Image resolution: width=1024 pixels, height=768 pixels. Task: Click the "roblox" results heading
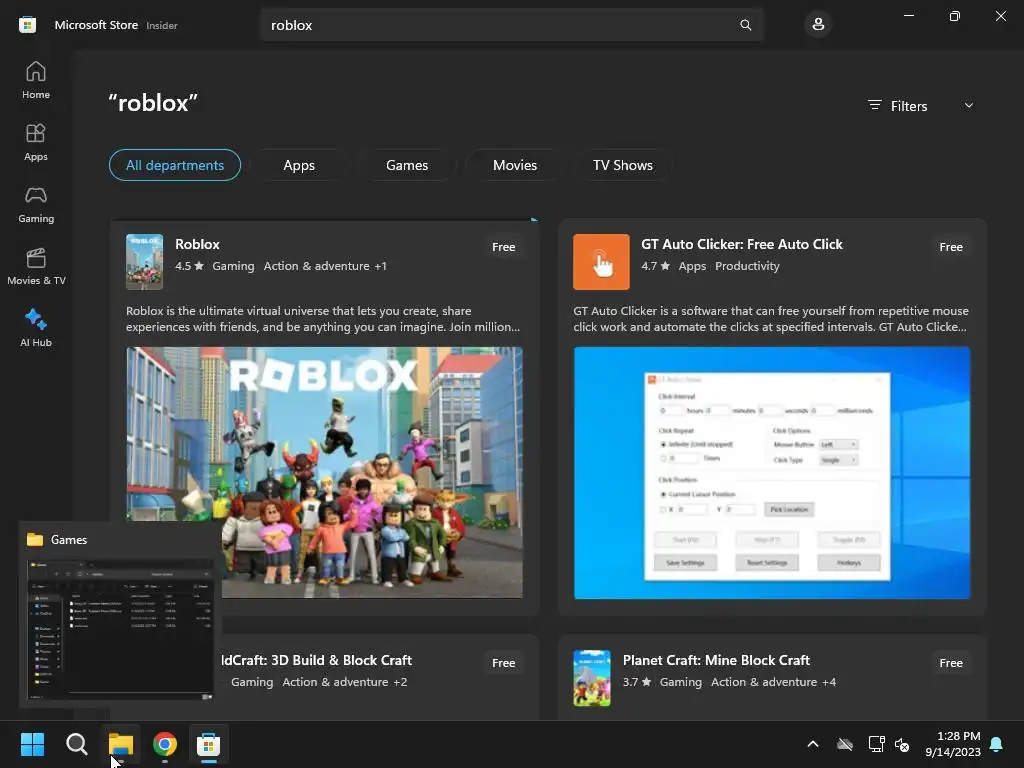pyautogui.click(x=153, y=103)
